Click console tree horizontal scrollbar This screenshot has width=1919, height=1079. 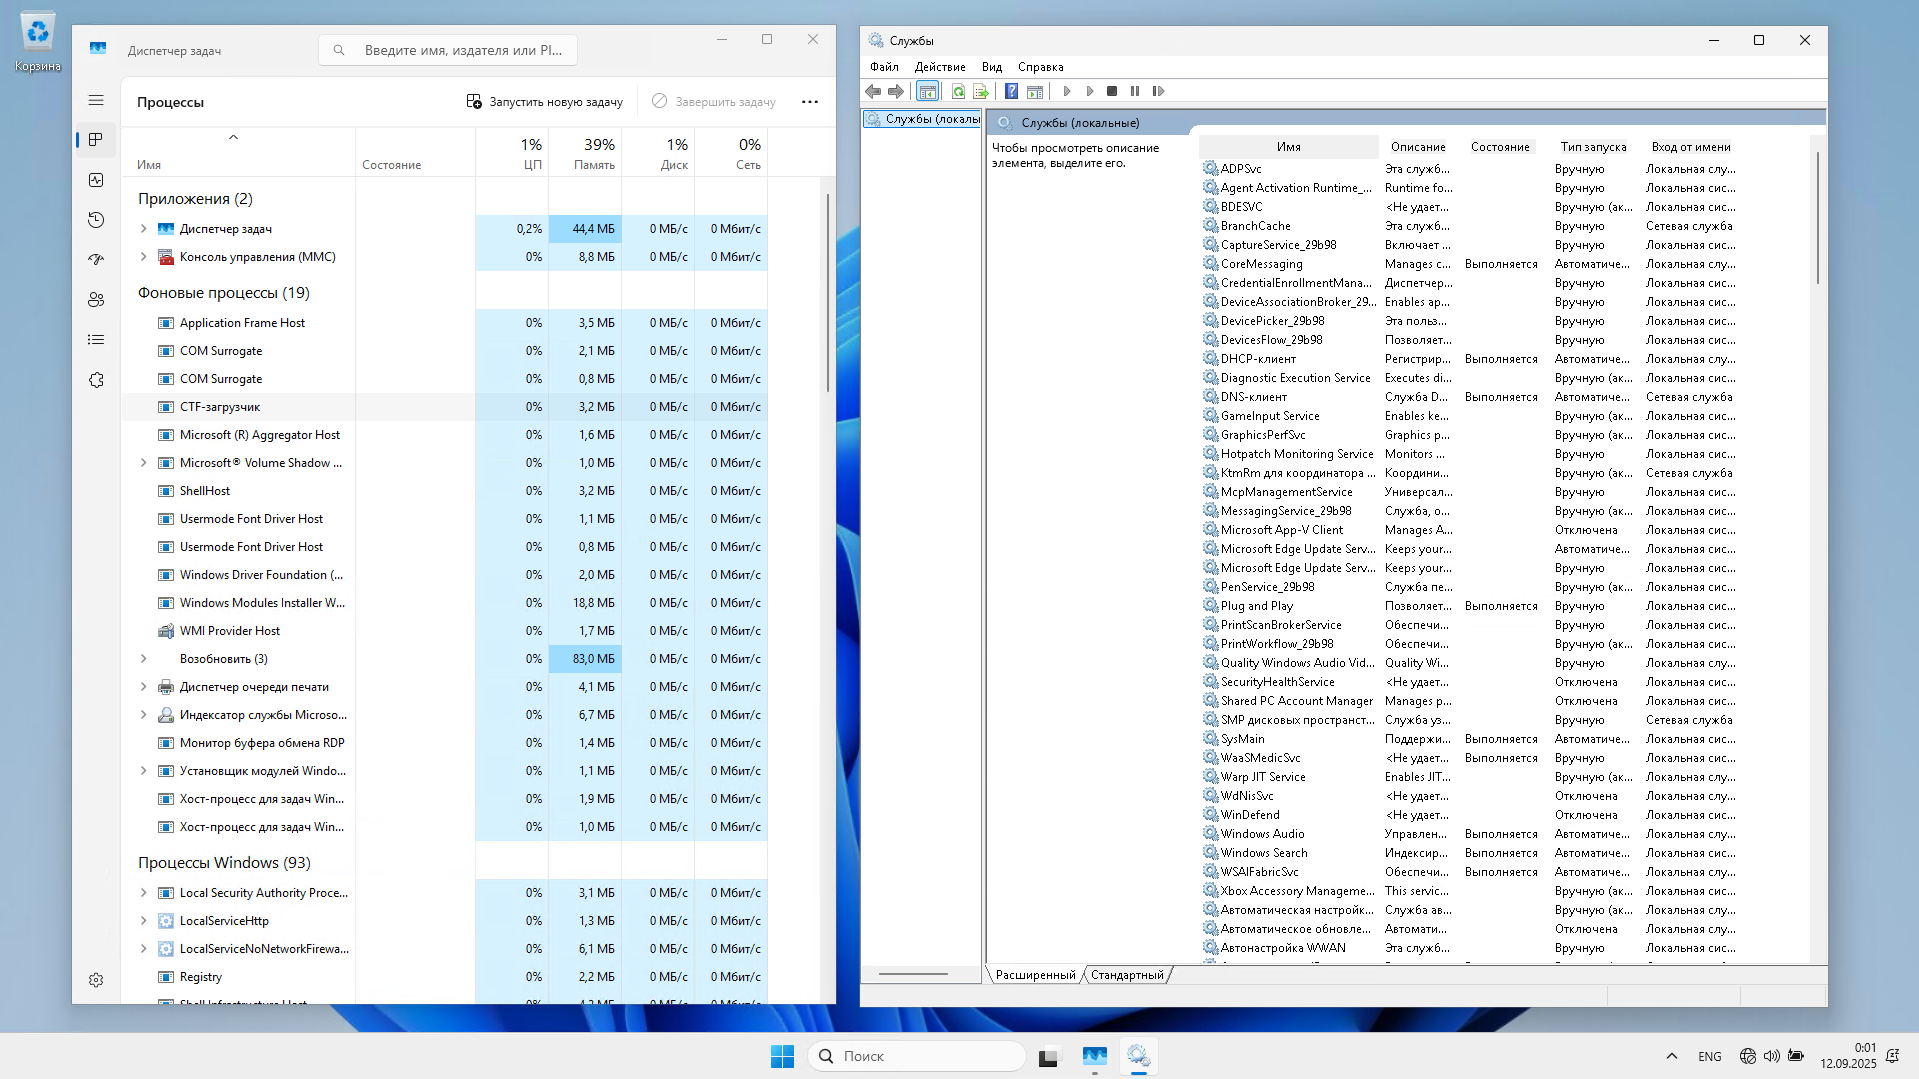pyautogui.click(x=913, y=974)
